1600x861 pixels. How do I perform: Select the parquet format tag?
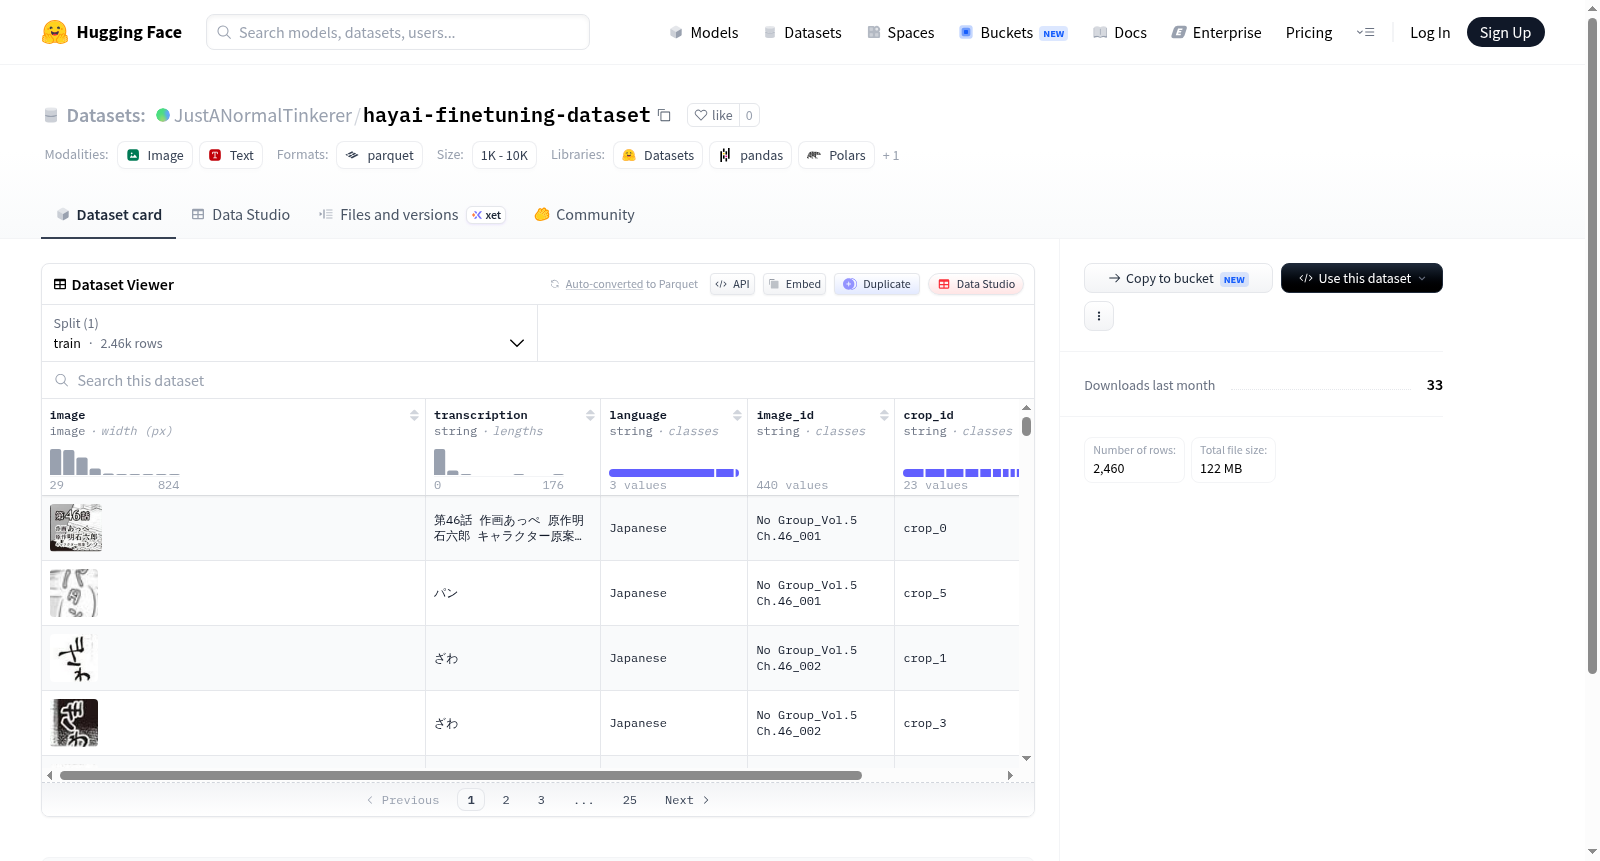(x=380, y=155)
